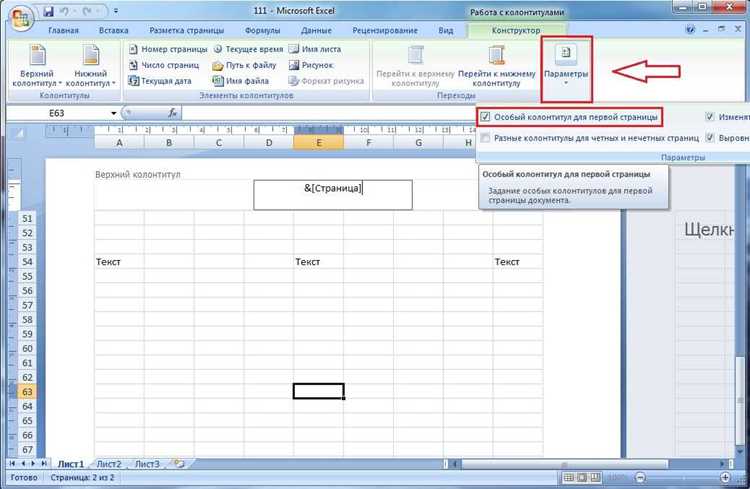
Task: Insert Picture (Рисунок) into header
Action: (x=311, y=65)
